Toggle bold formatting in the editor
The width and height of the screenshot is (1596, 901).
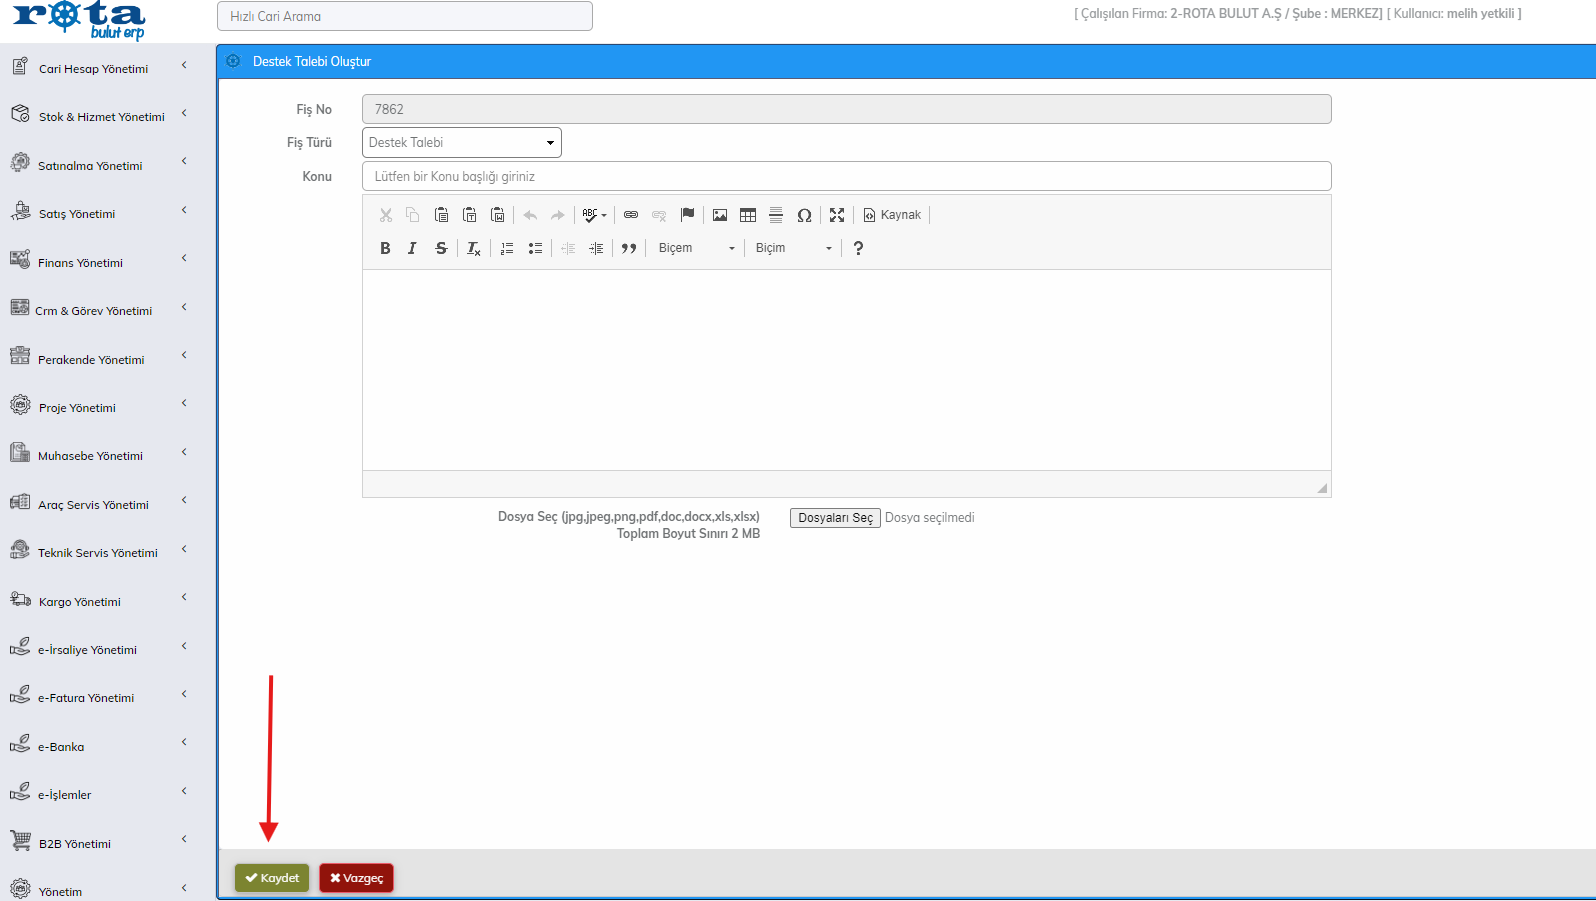click(385, 248)
